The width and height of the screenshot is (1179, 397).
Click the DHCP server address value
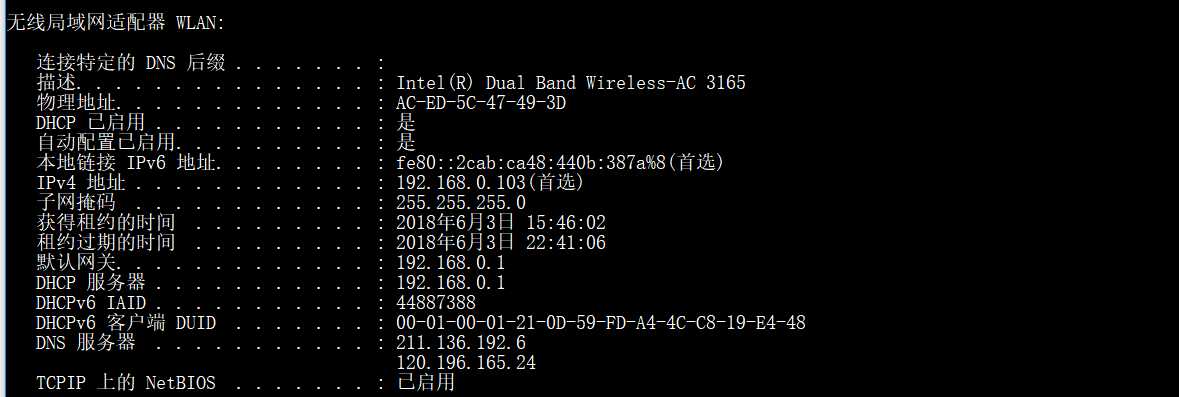coord(450,283)
